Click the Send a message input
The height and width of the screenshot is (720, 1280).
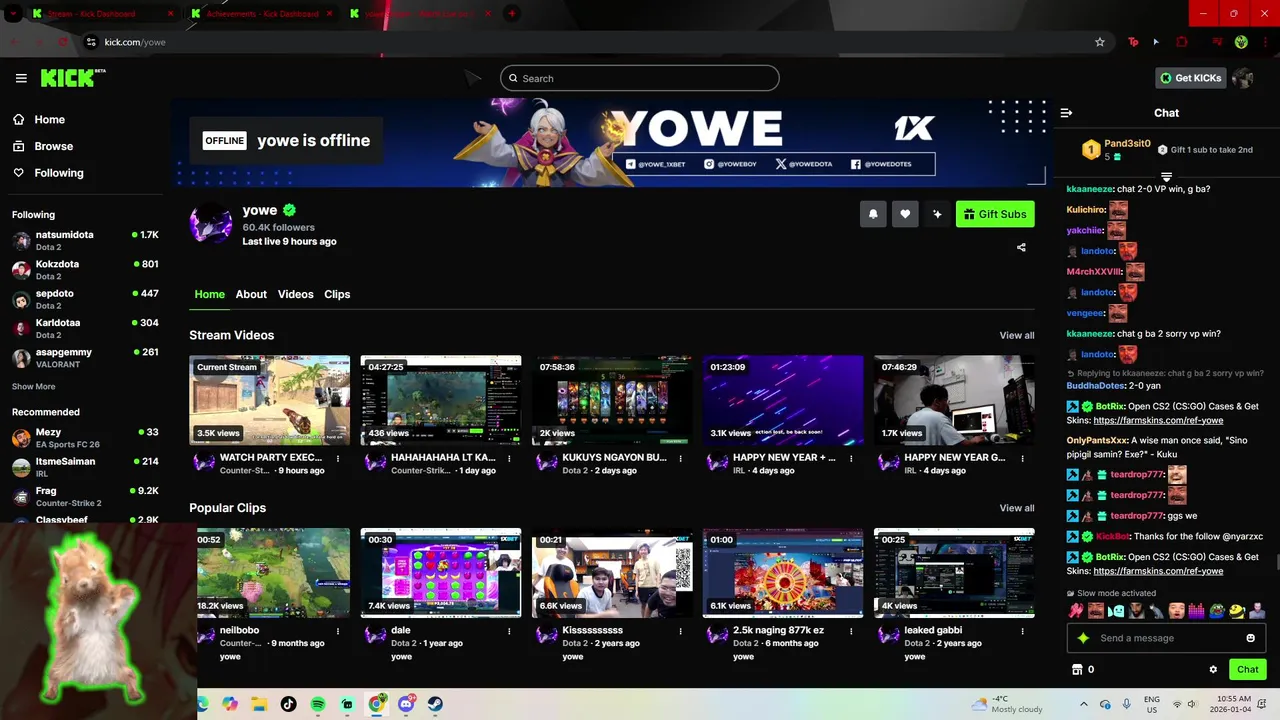1165,638
